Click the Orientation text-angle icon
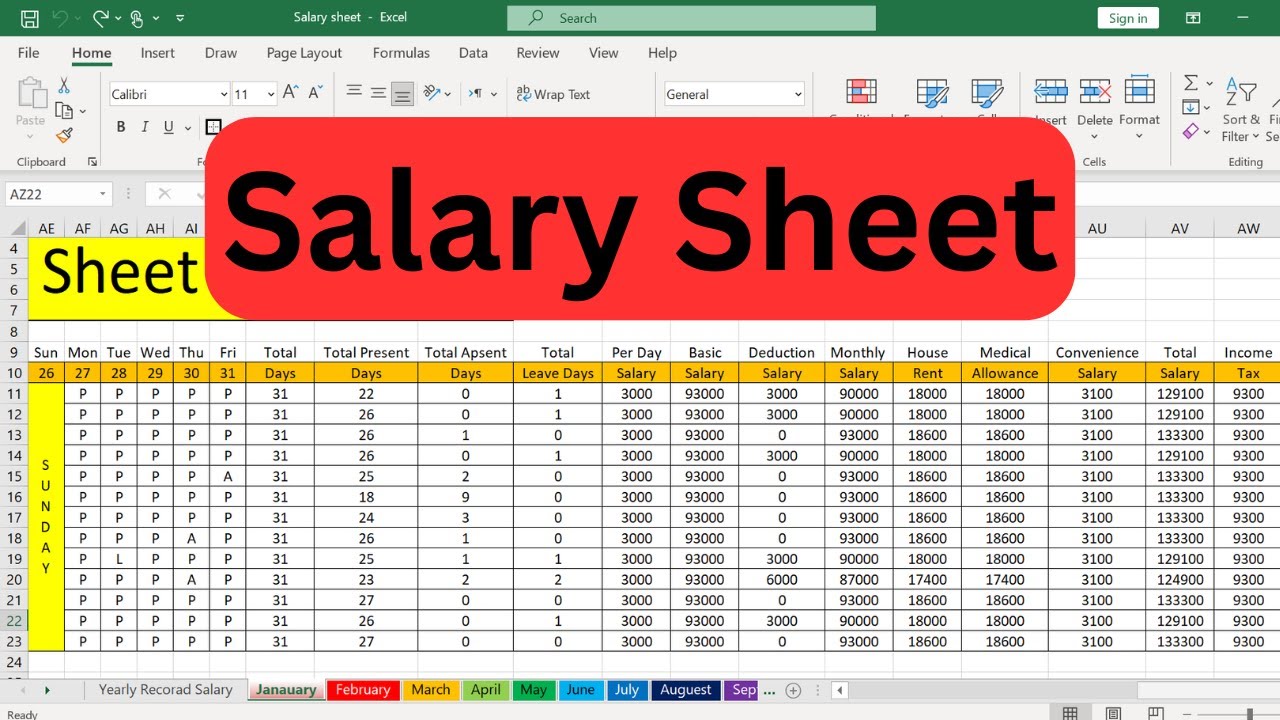The height and width of the screenshot is (720, 1280). 432,92
